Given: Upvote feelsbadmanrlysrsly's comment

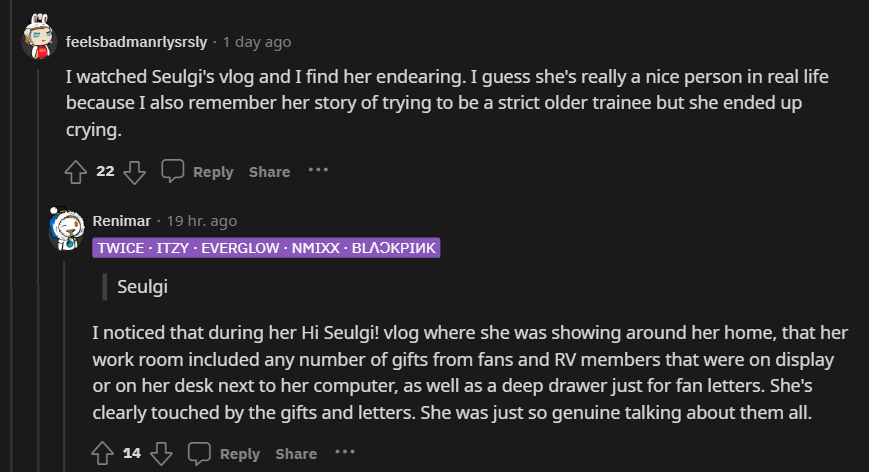Looking at the screenshot, I should point(76,172).
